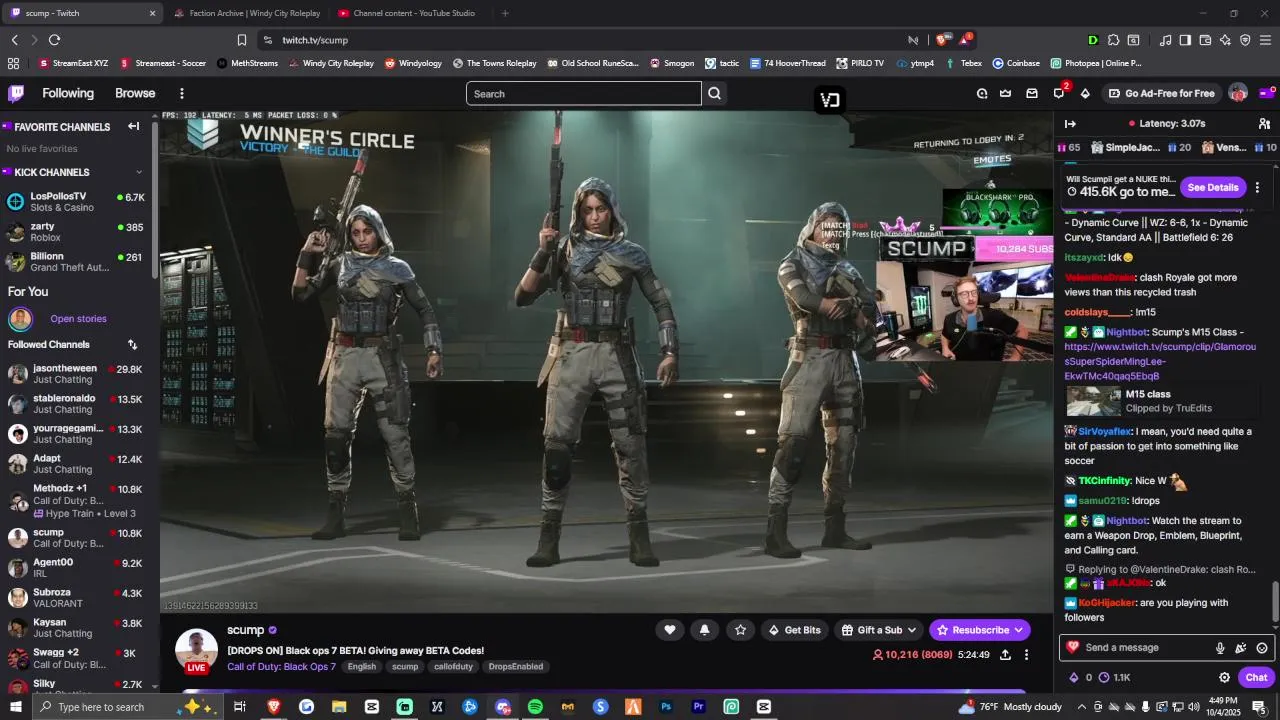Bookmark this page icon in address bar
Image resolution: width=1280 pixels, height=720 pixels.
coord(241,40)
